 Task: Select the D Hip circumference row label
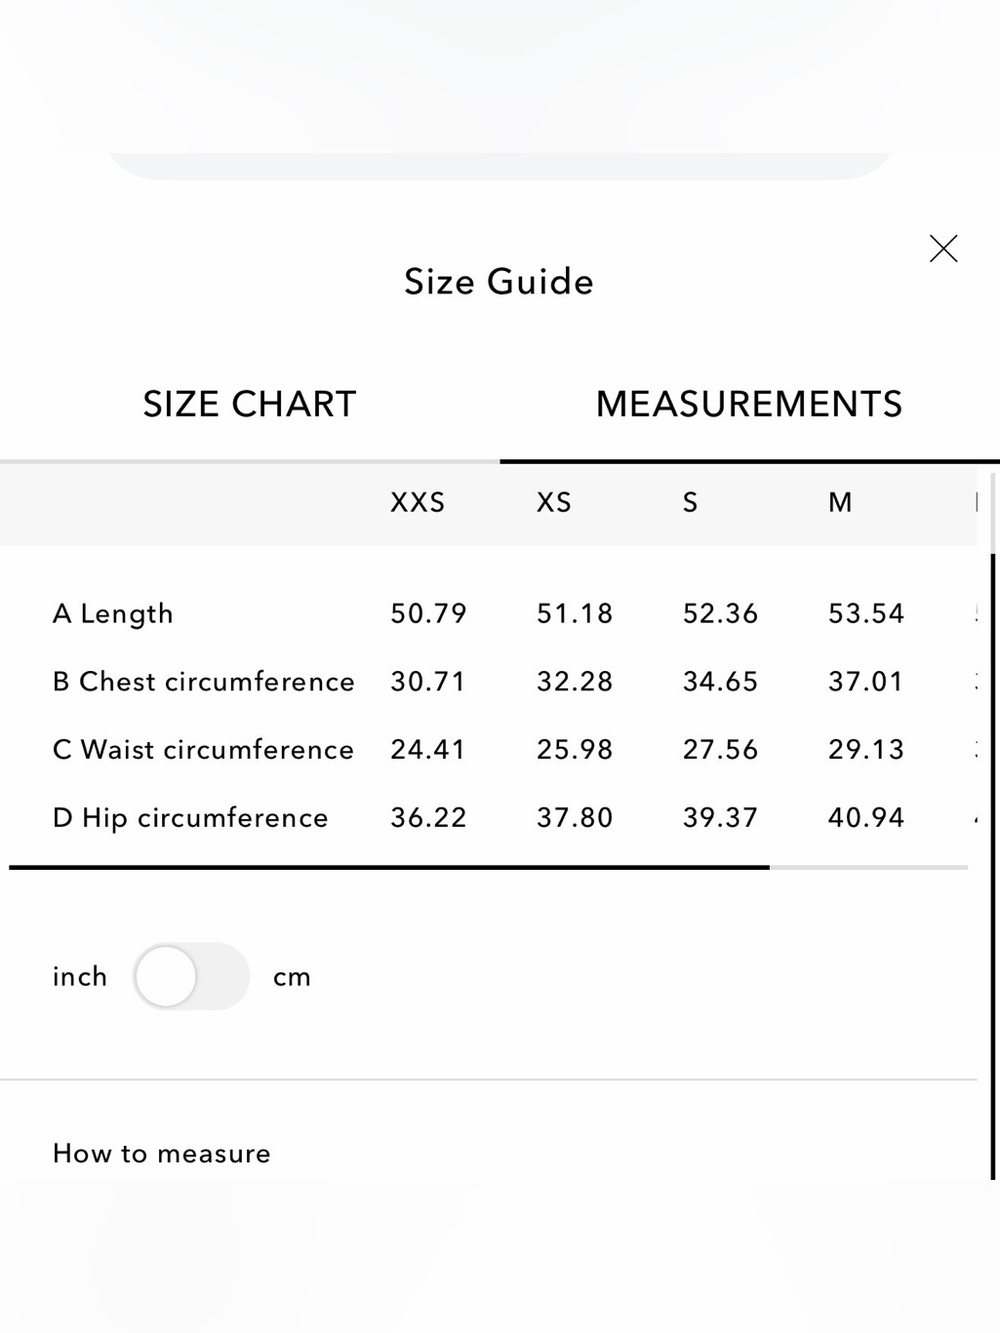(190, 818)
